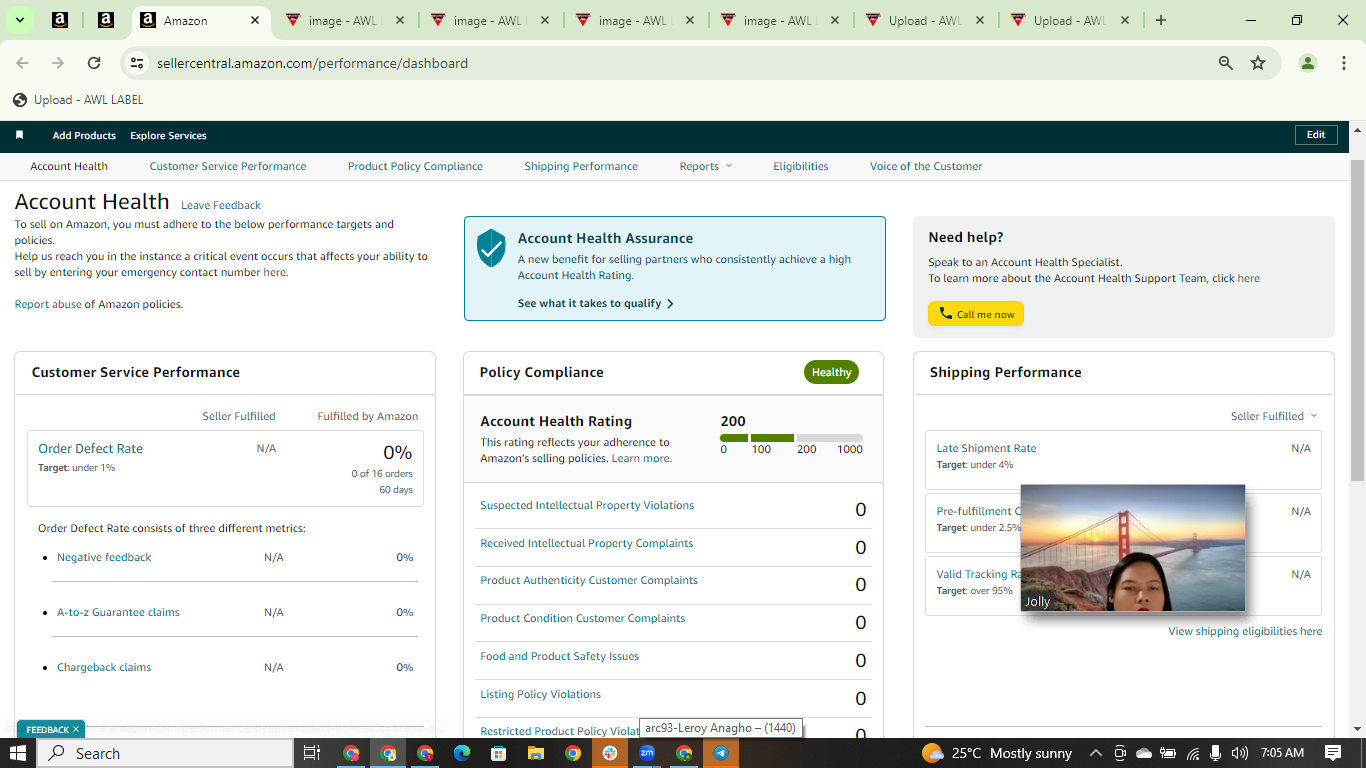This screenshot has width=1366, height=768.
Task: Close the active Amazon tab
Action: [255, 20]
